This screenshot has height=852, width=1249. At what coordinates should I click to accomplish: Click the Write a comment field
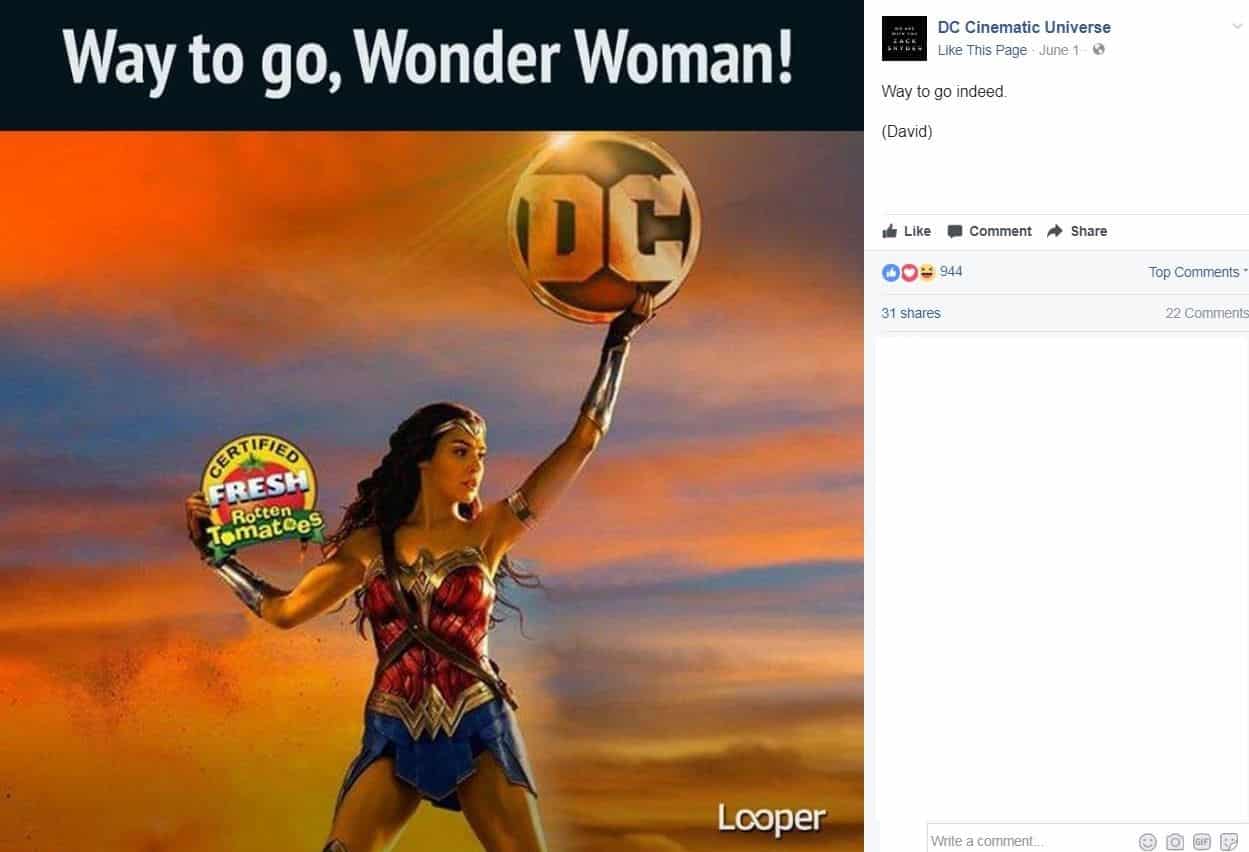pos(1030,841)
